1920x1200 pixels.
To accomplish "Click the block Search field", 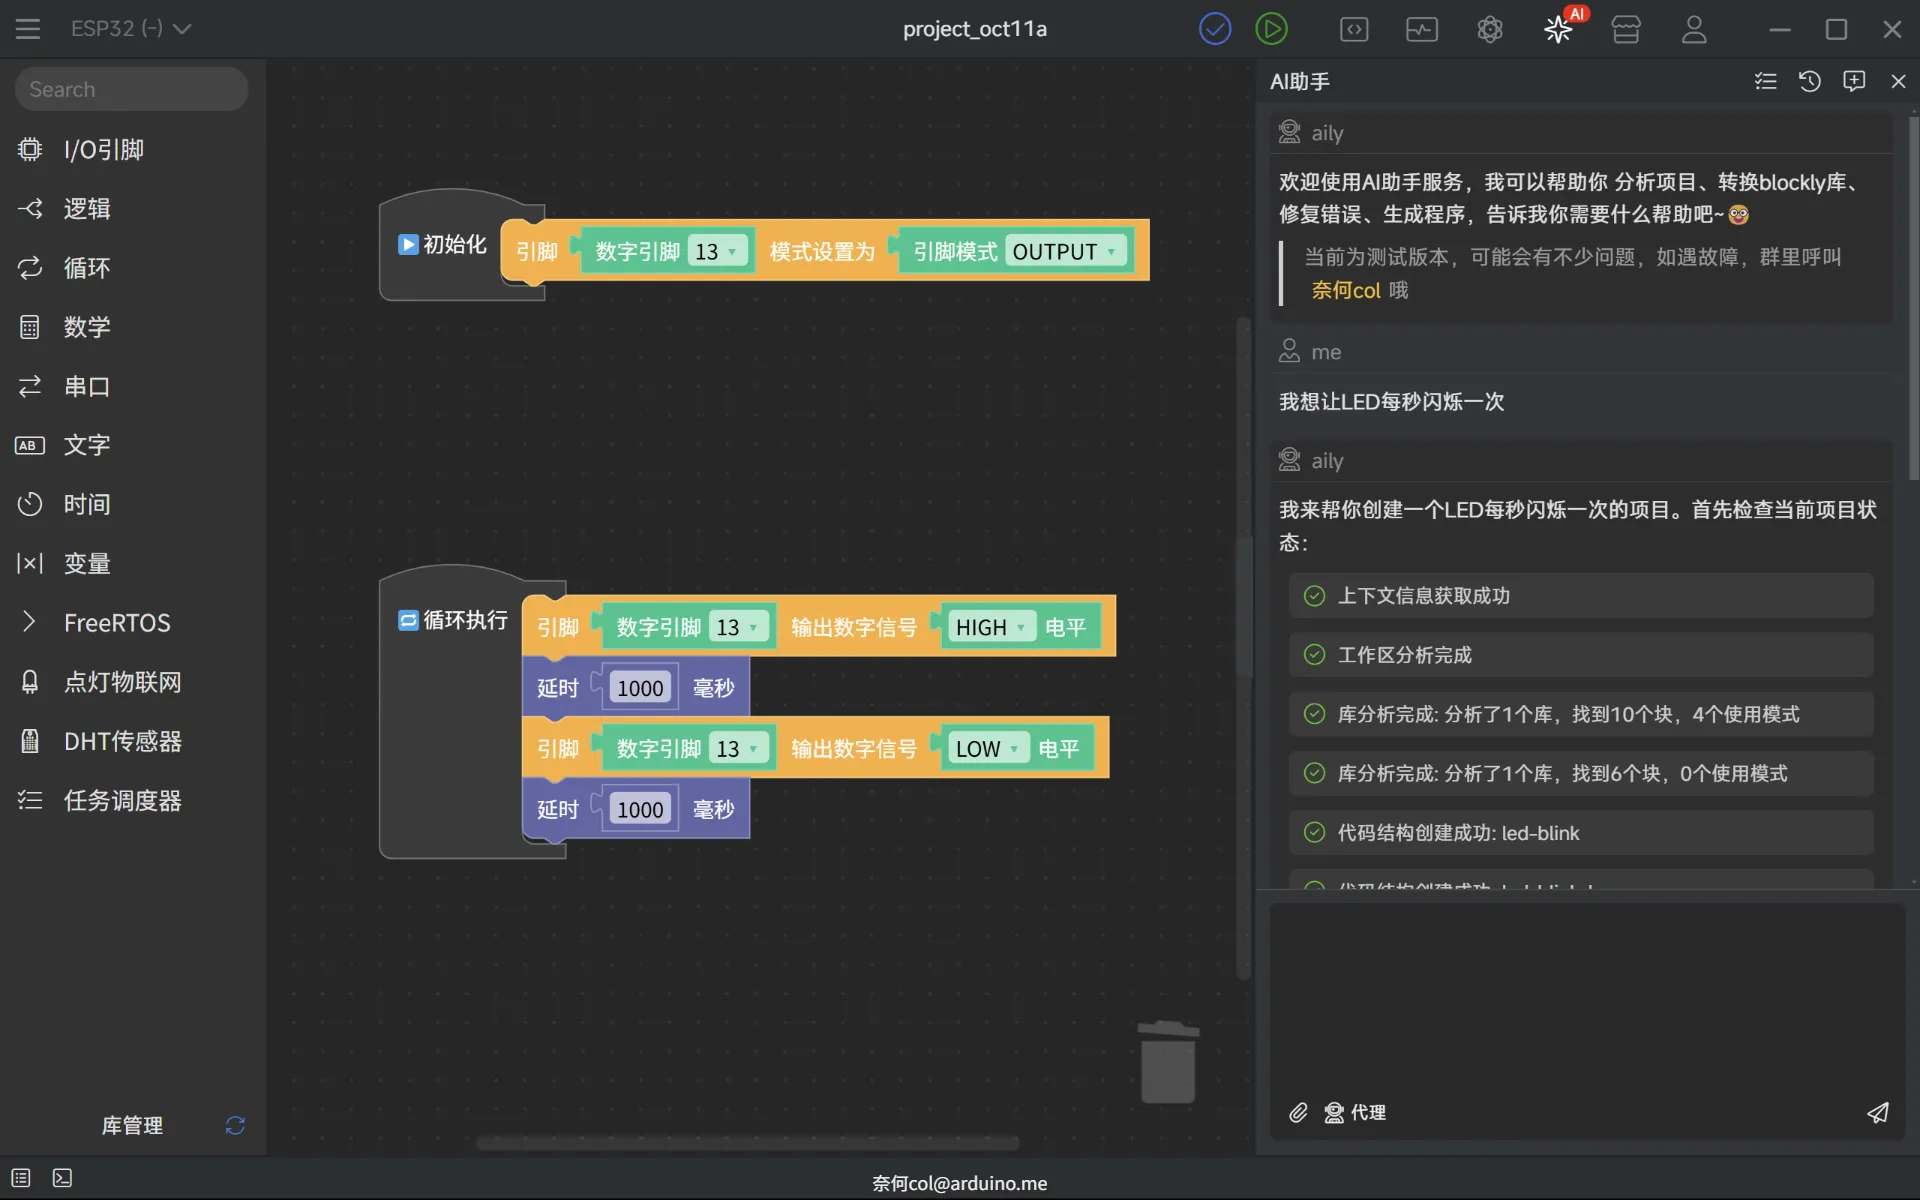I will [131, 89].
